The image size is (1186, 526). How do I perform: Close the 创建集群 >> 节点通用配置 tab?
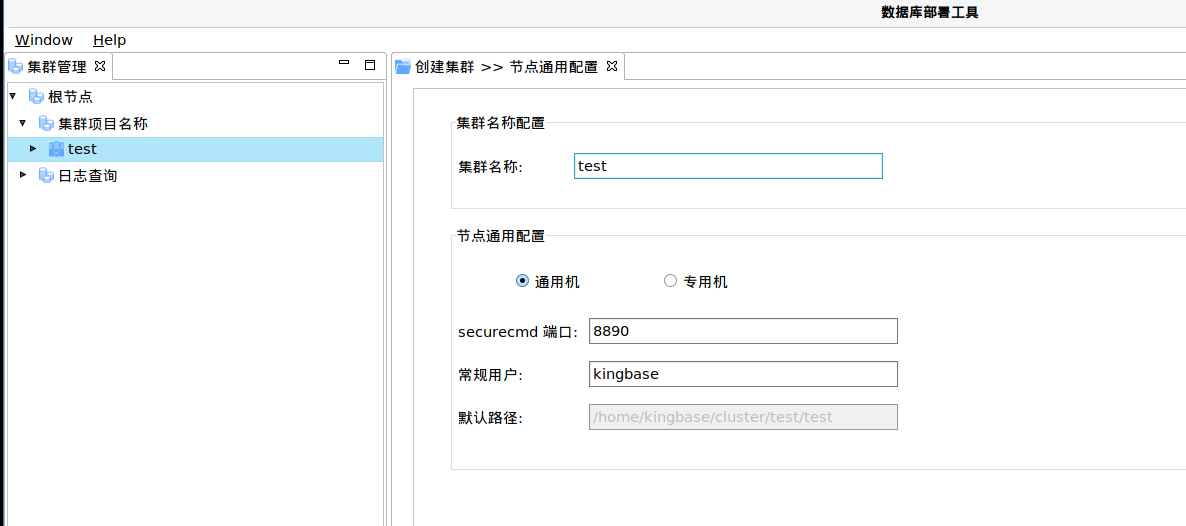[612, 66]
